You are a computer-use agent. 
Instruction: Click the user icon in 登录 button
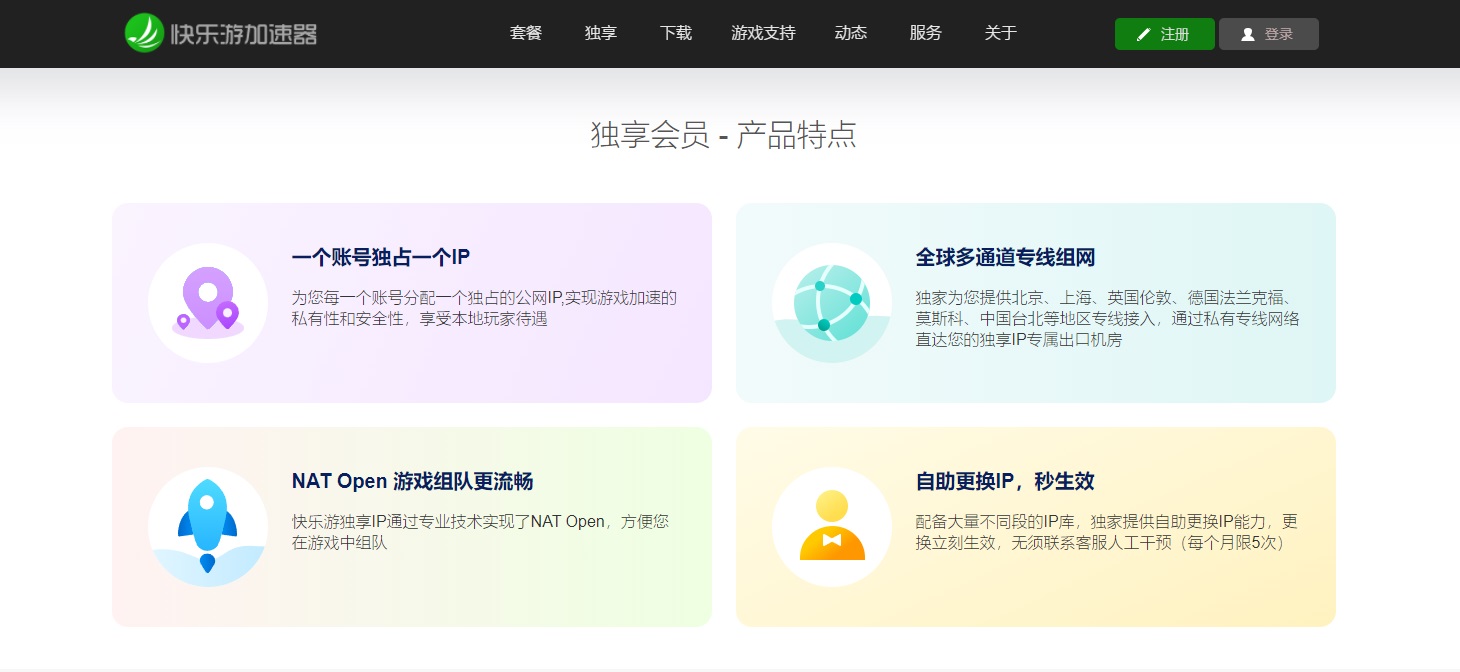[1248, 34]
